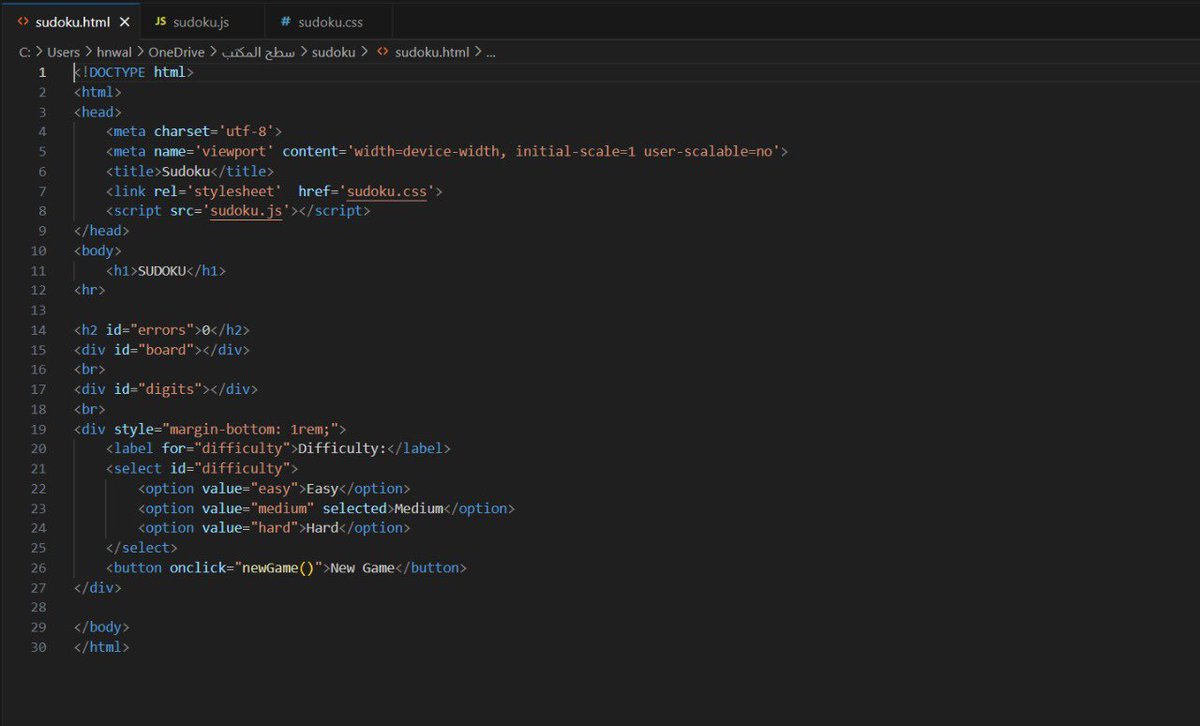Click 'SUDOKU' heading text inside h1

[162, 270]
